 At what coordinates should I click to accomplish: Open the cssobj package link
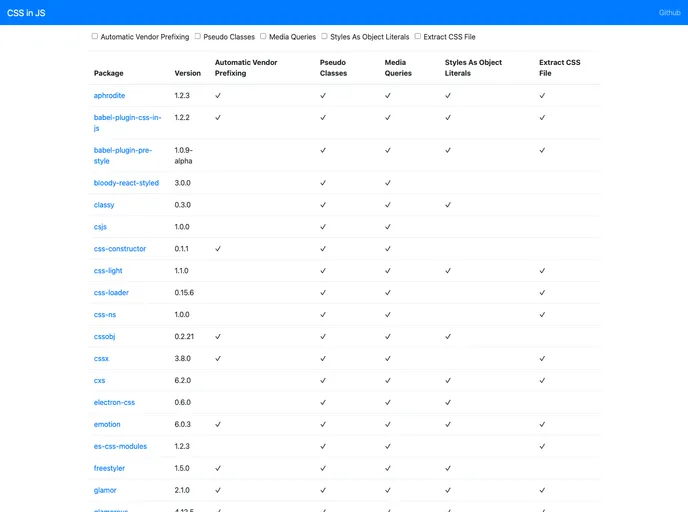[x=104, y=337]
